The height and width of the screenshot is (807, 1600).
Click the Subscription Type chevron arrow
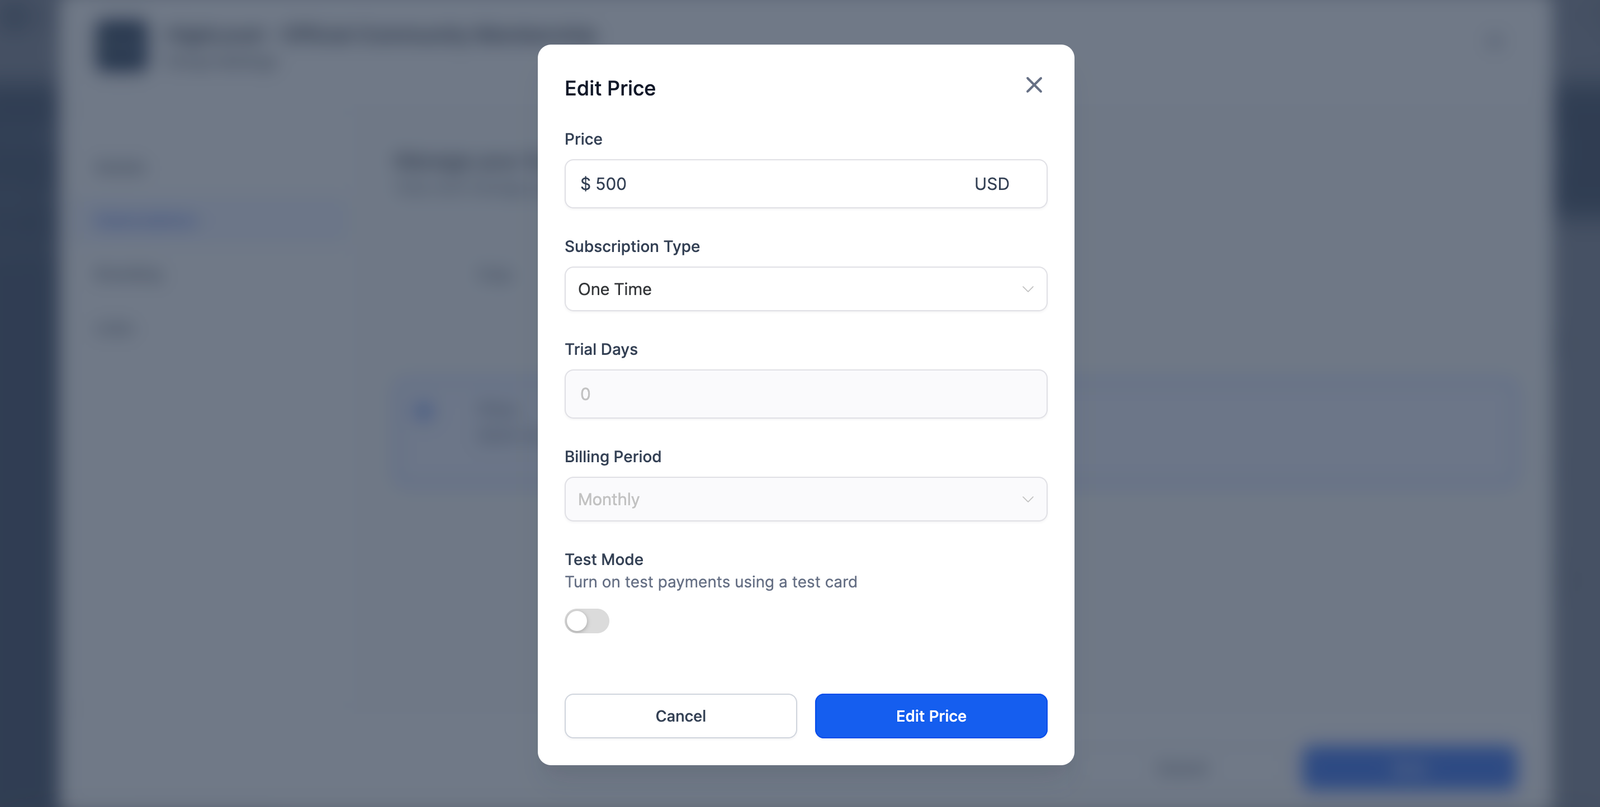click(x=1027, y=289)
